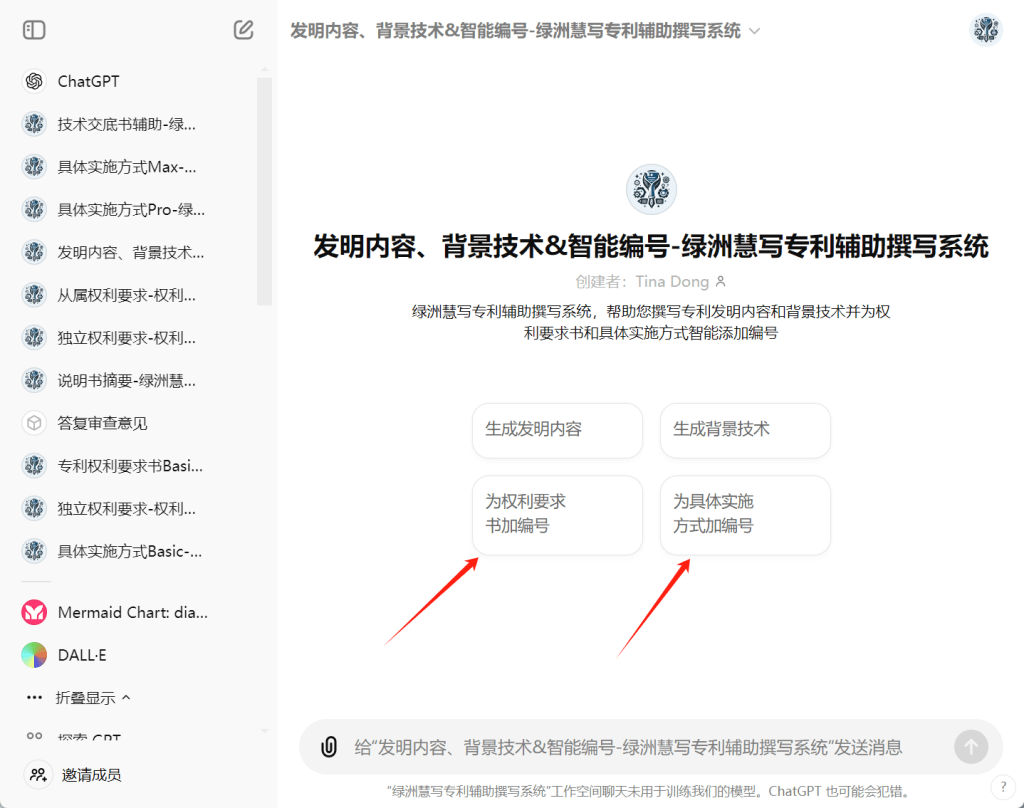
Task: Select the 生成发明内容 prompt card
Action: point(557,430)
